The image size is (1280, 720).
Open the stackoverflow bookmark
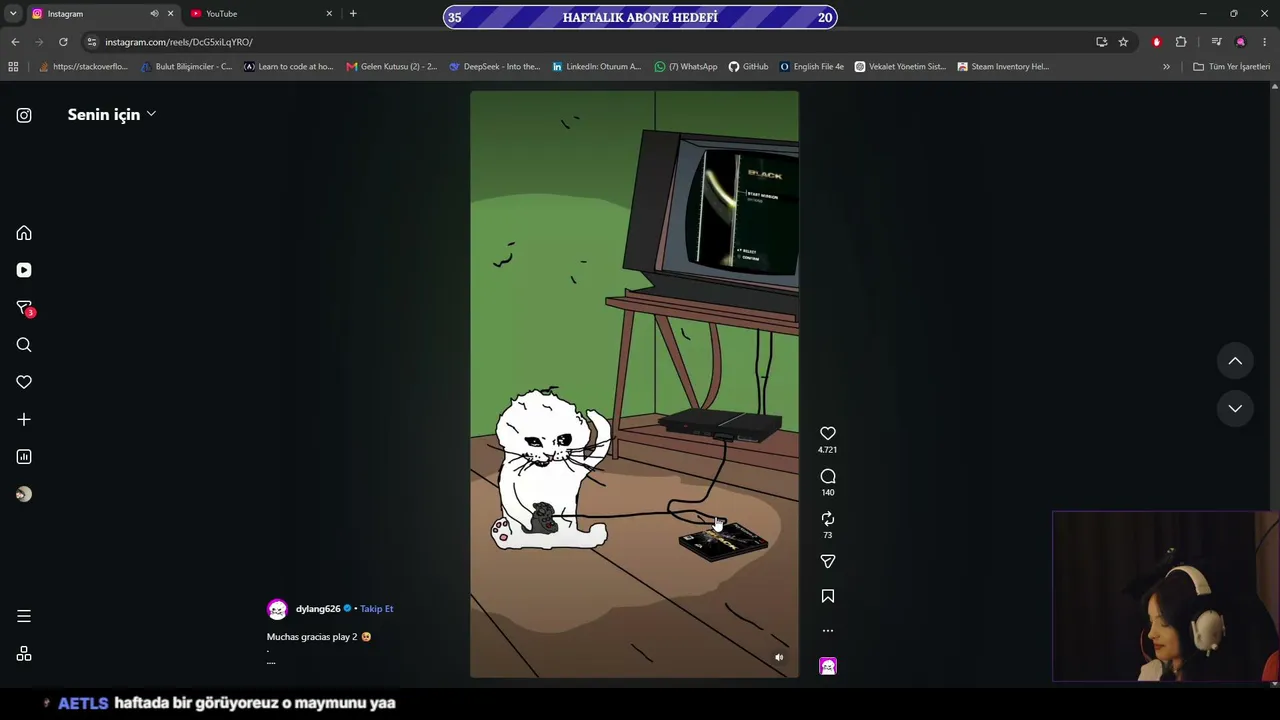pos(83,67)
